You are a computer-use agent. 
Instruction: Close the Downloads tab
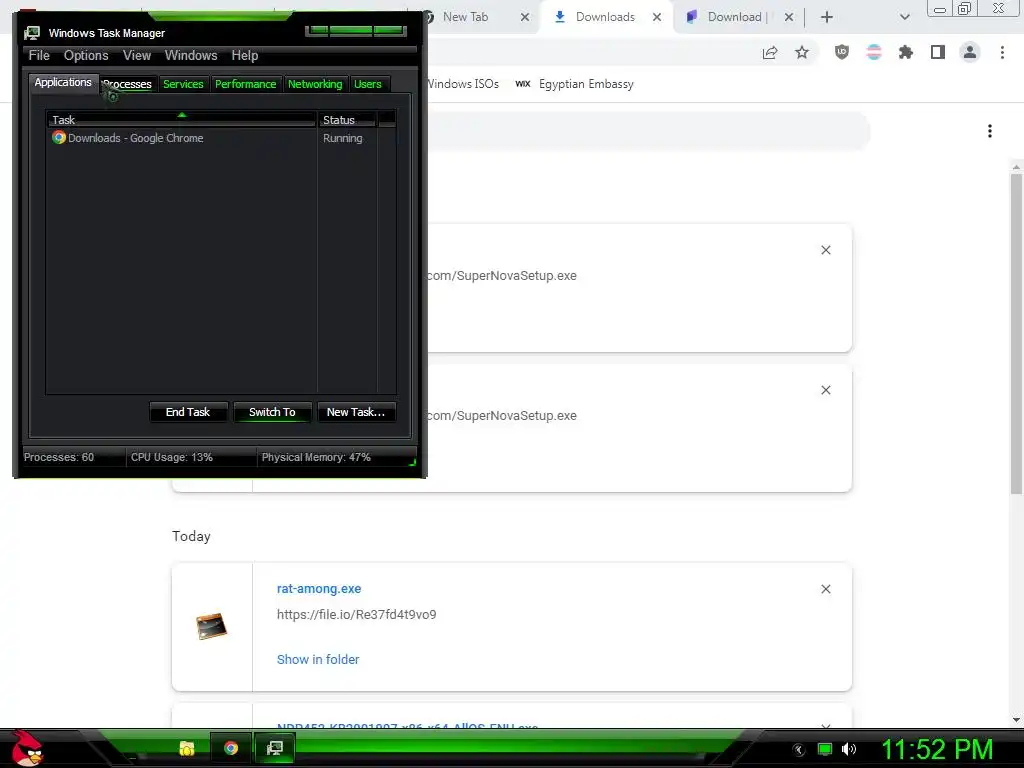657,18
